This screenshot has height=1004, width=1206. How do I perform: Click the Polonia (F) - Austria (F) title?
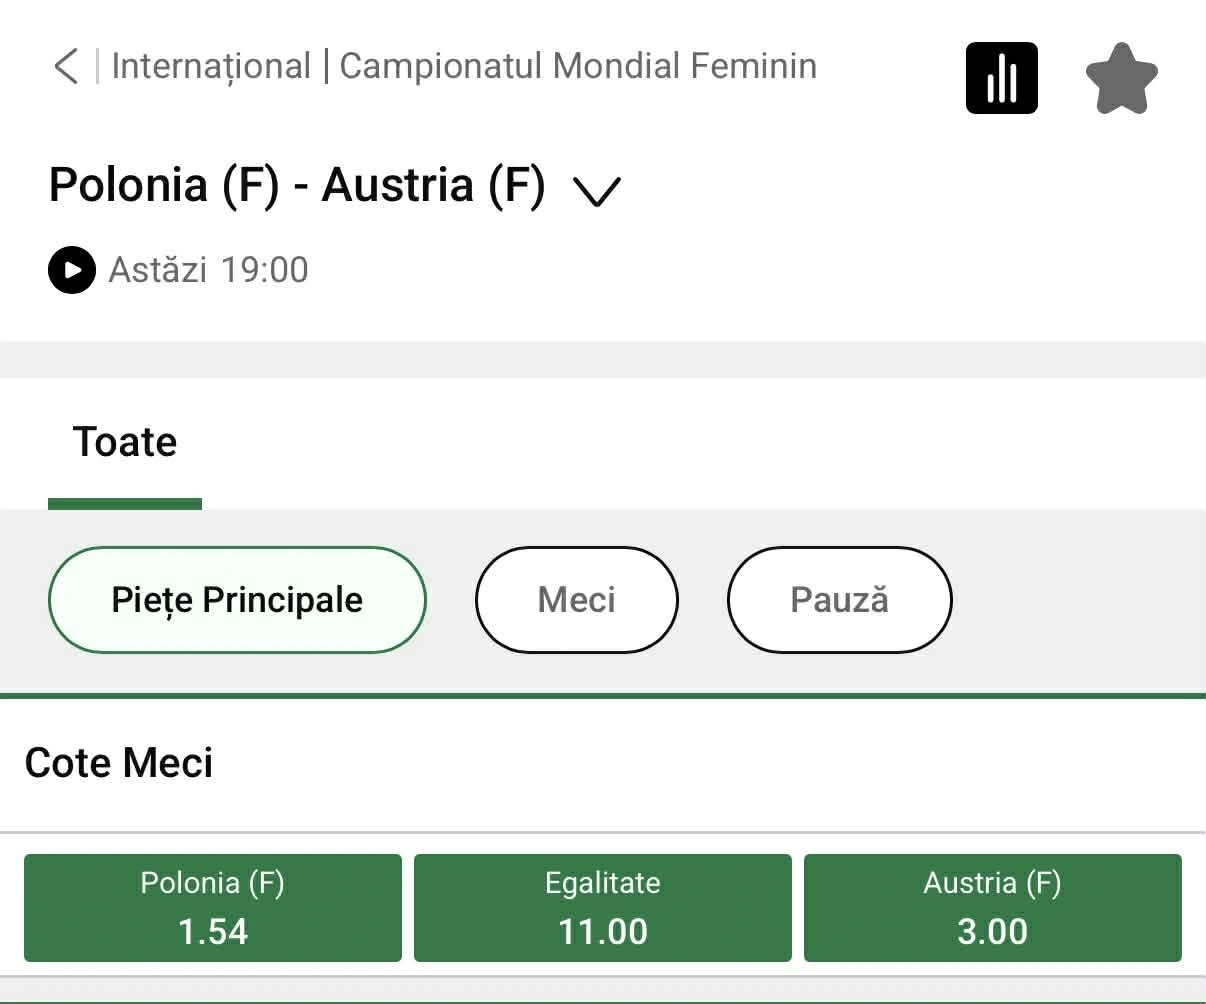tap(297, 186)
